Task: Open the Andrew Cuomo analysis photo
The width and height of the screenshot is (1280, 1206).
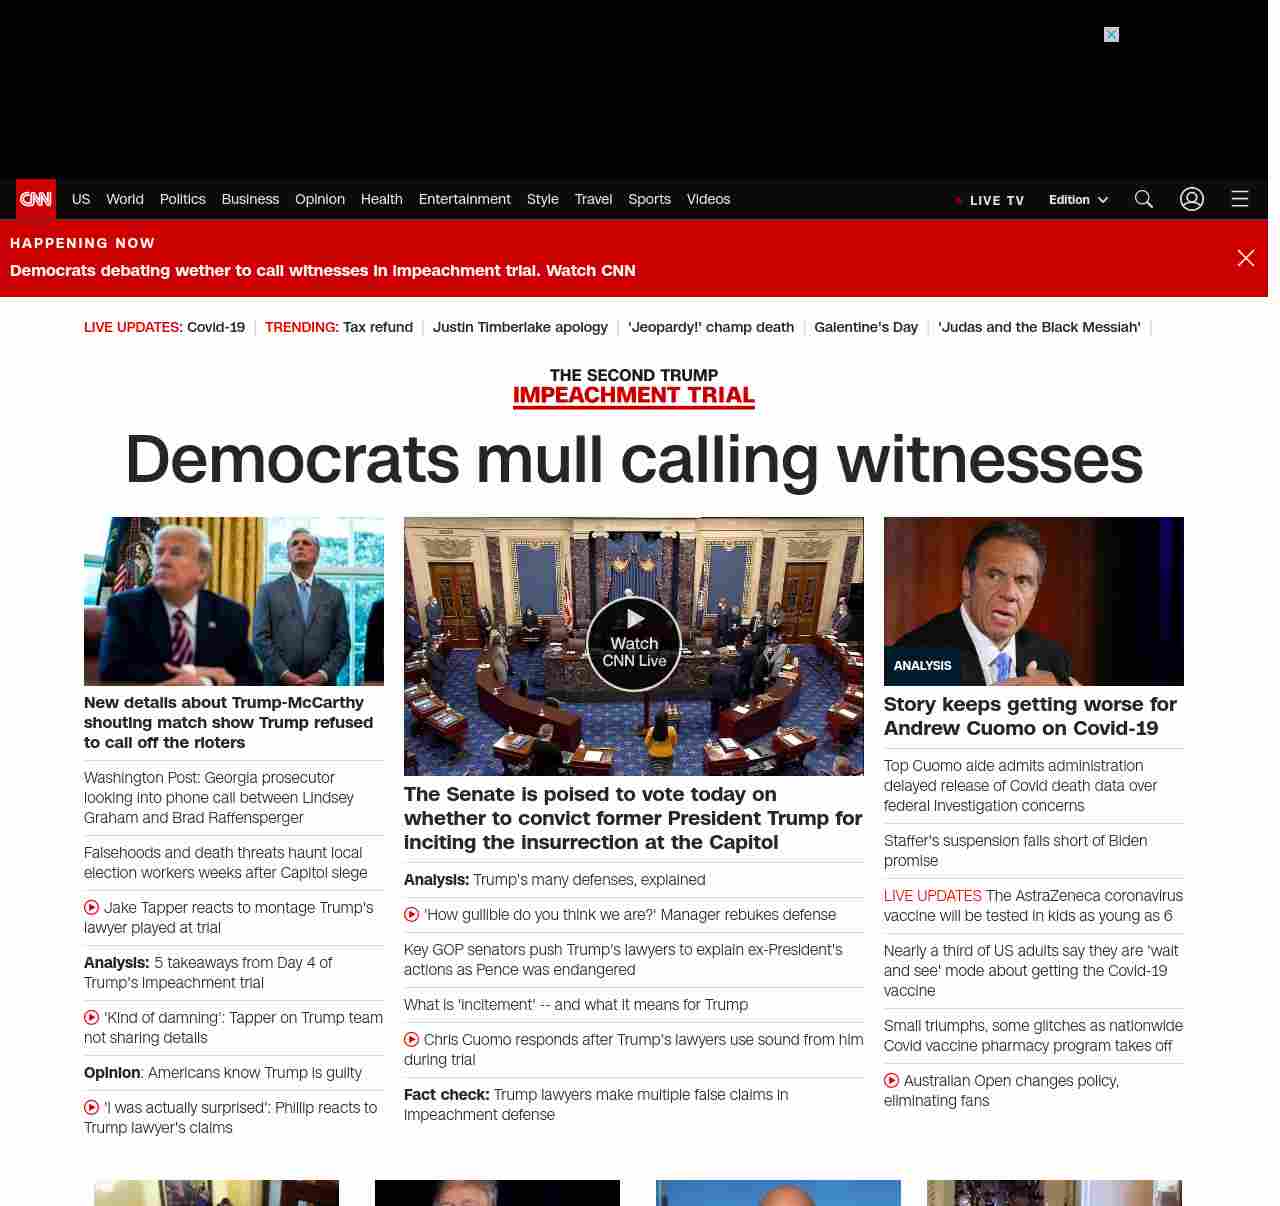Action: pyautogui.click(x=1033, y=600)
